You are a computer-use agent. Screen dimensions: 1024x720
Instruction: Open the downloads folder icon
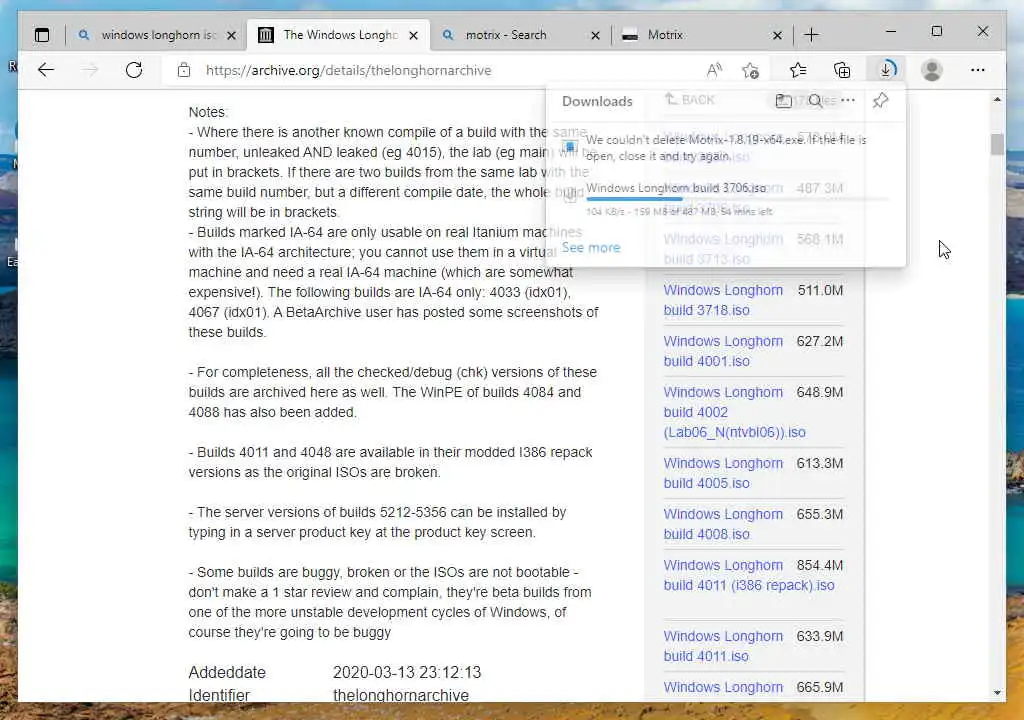click(784, 101)
